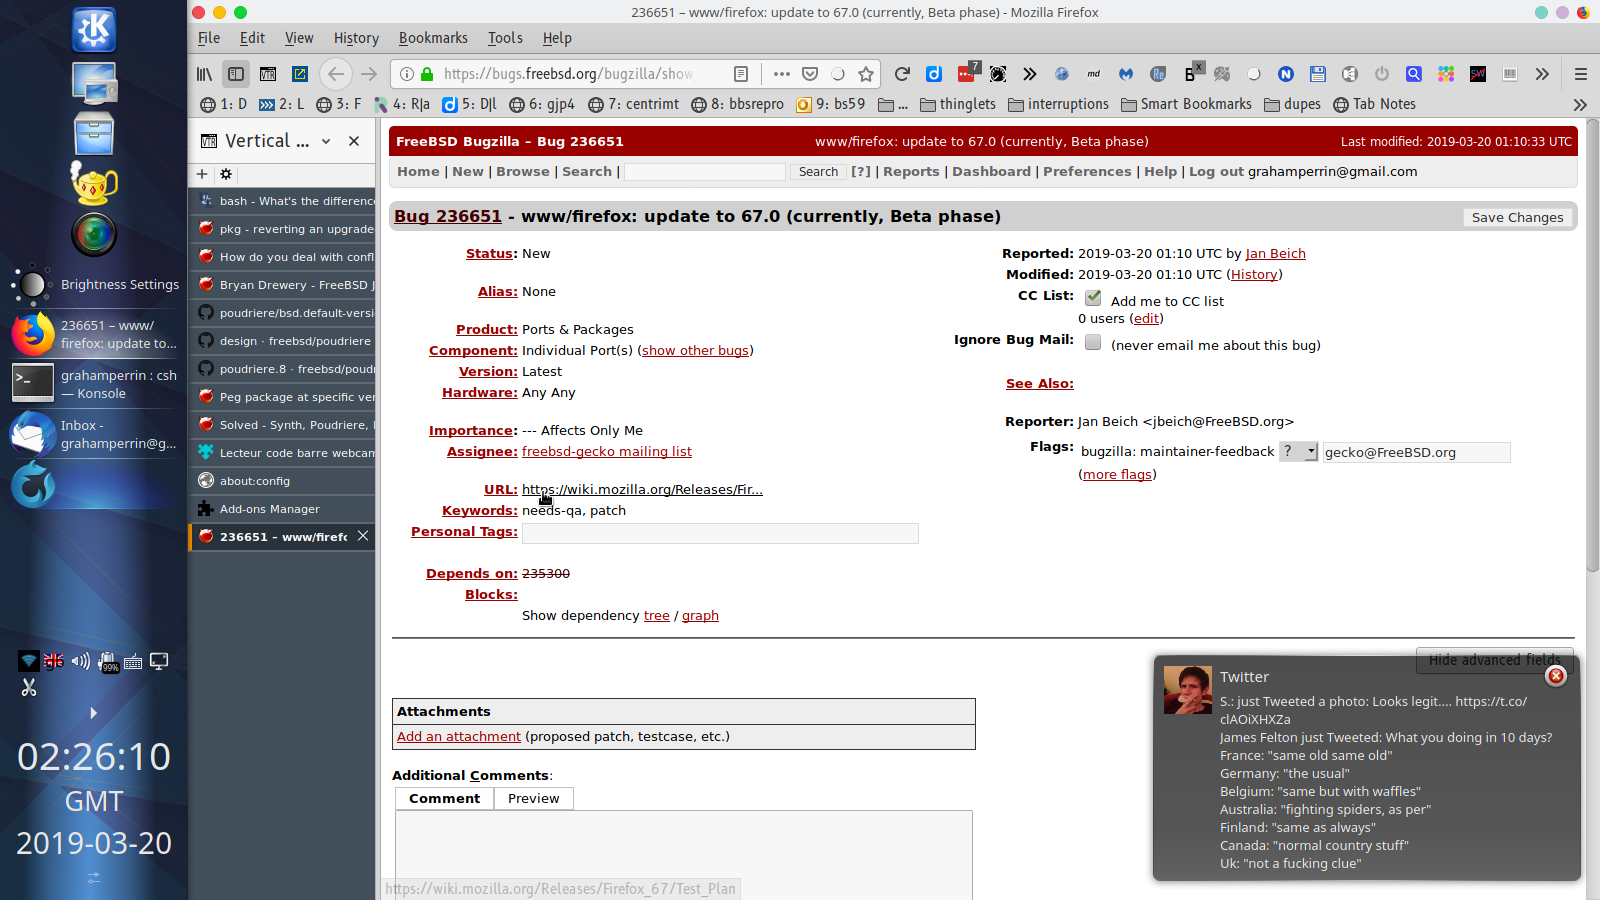Open the KDE application launcher

(94, 29)
